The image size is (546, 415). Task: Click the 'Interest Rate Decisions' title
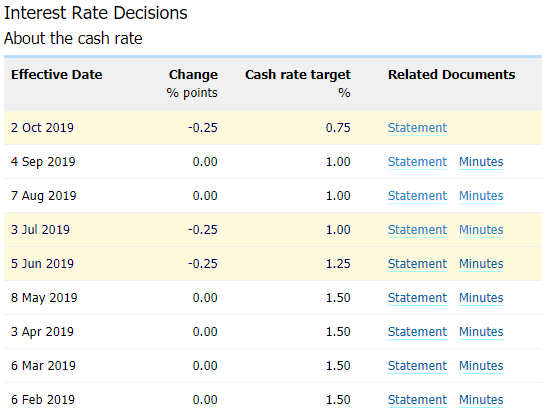[96, 13]
